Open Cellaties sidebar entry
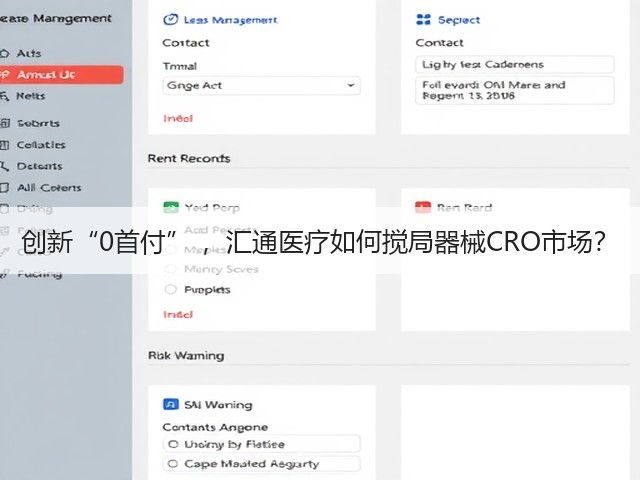The height and width of the screenshot is (480, 640). click(41, 145)
